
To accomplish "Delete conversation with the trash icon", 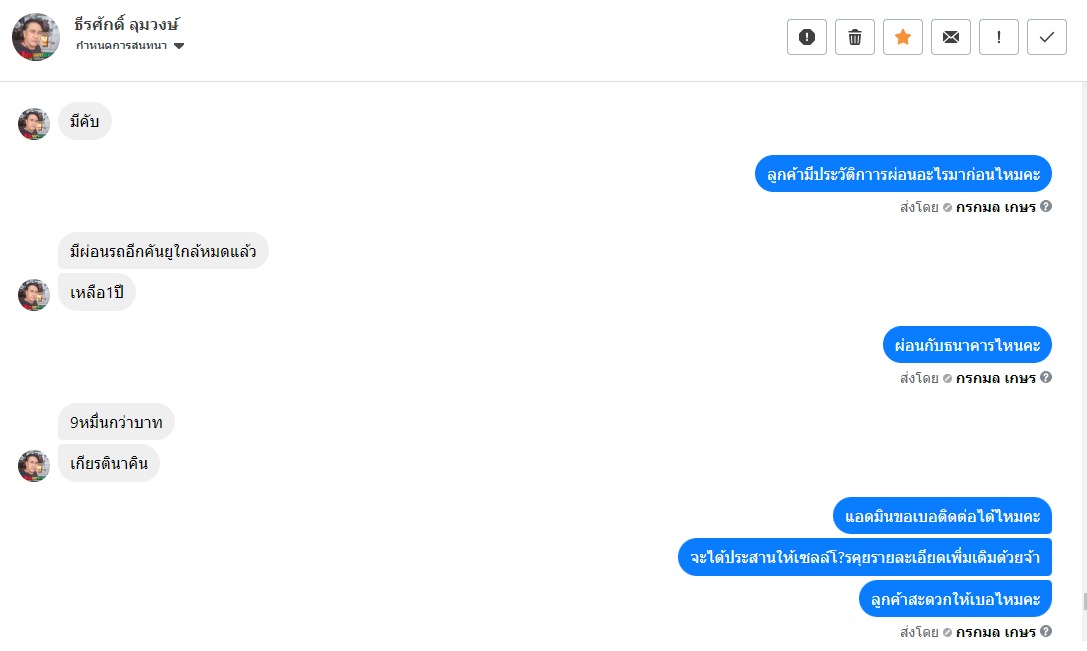I will click(855, 37).
